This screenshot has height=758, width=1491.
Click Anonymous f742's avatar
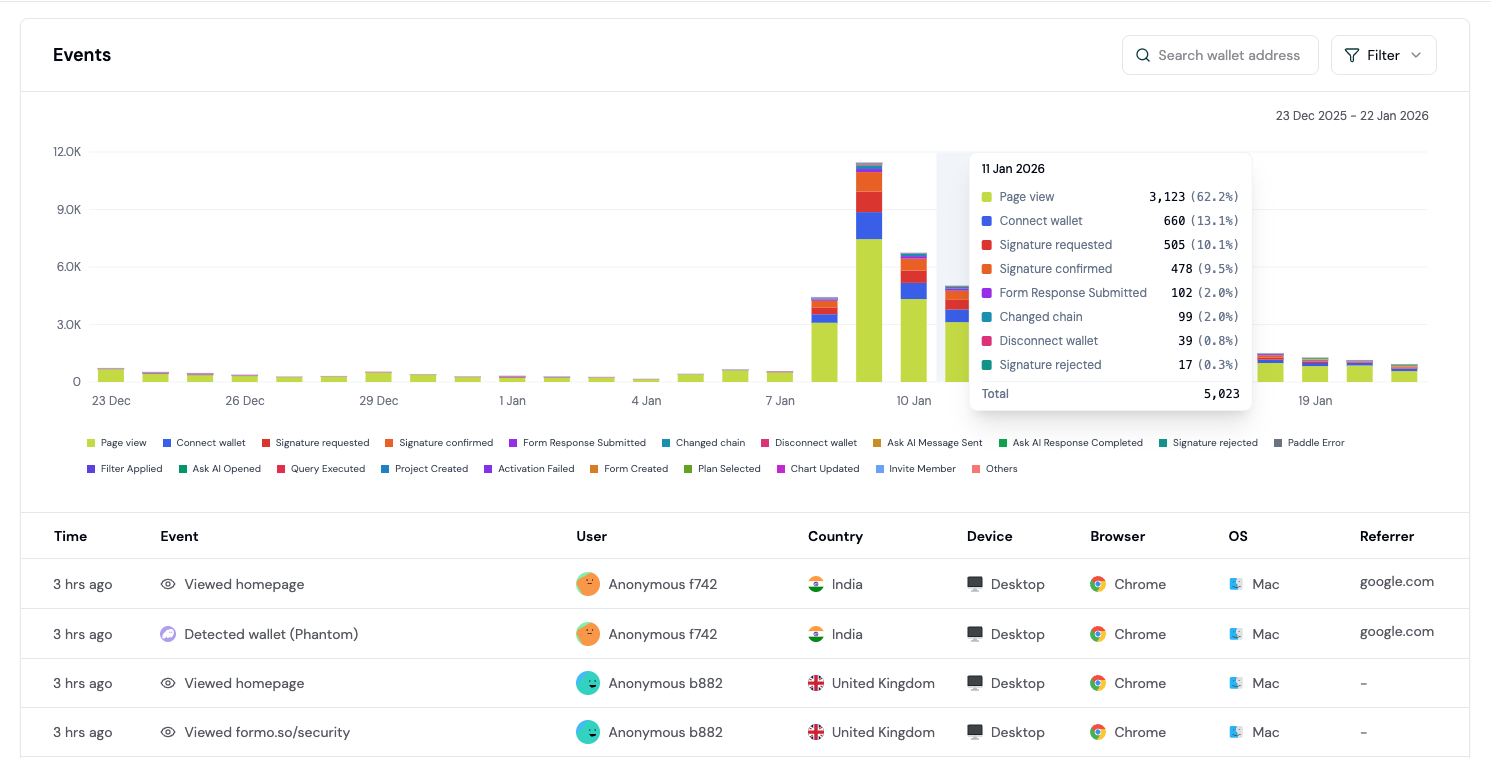588,584
